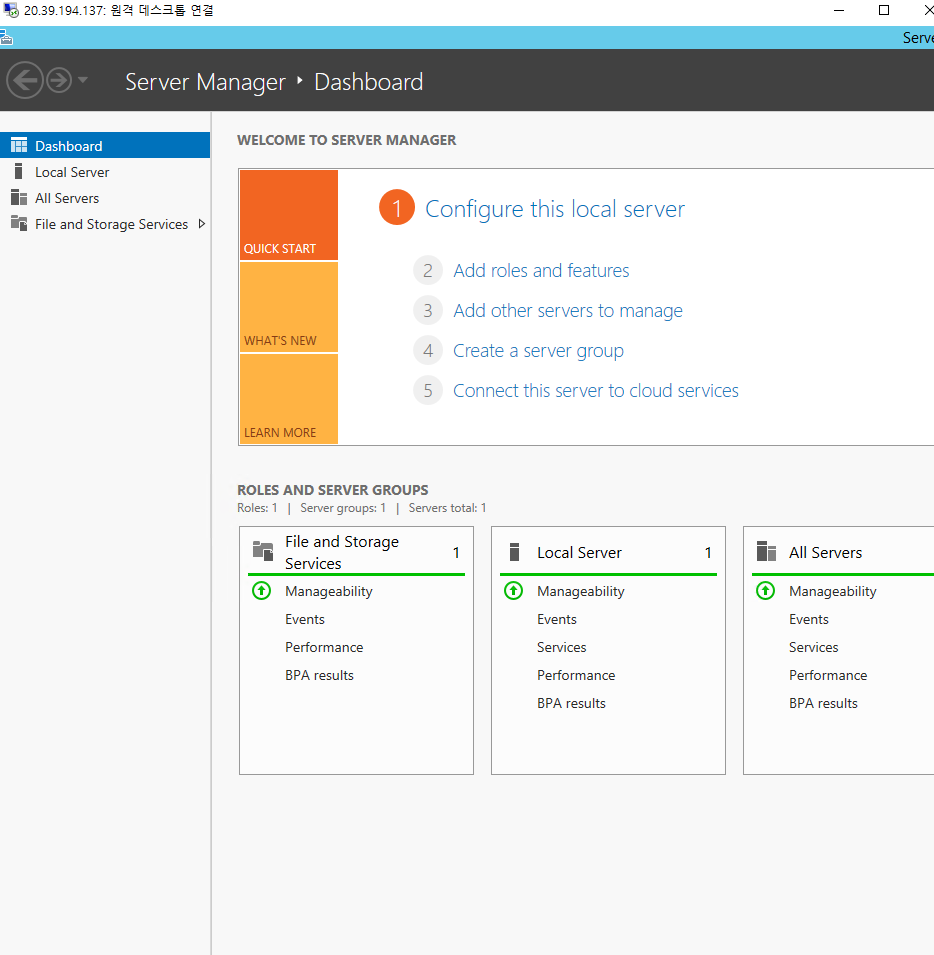934x955 pixels.
Task: Open Events in All Servers tile
Action: coord(809,619)
